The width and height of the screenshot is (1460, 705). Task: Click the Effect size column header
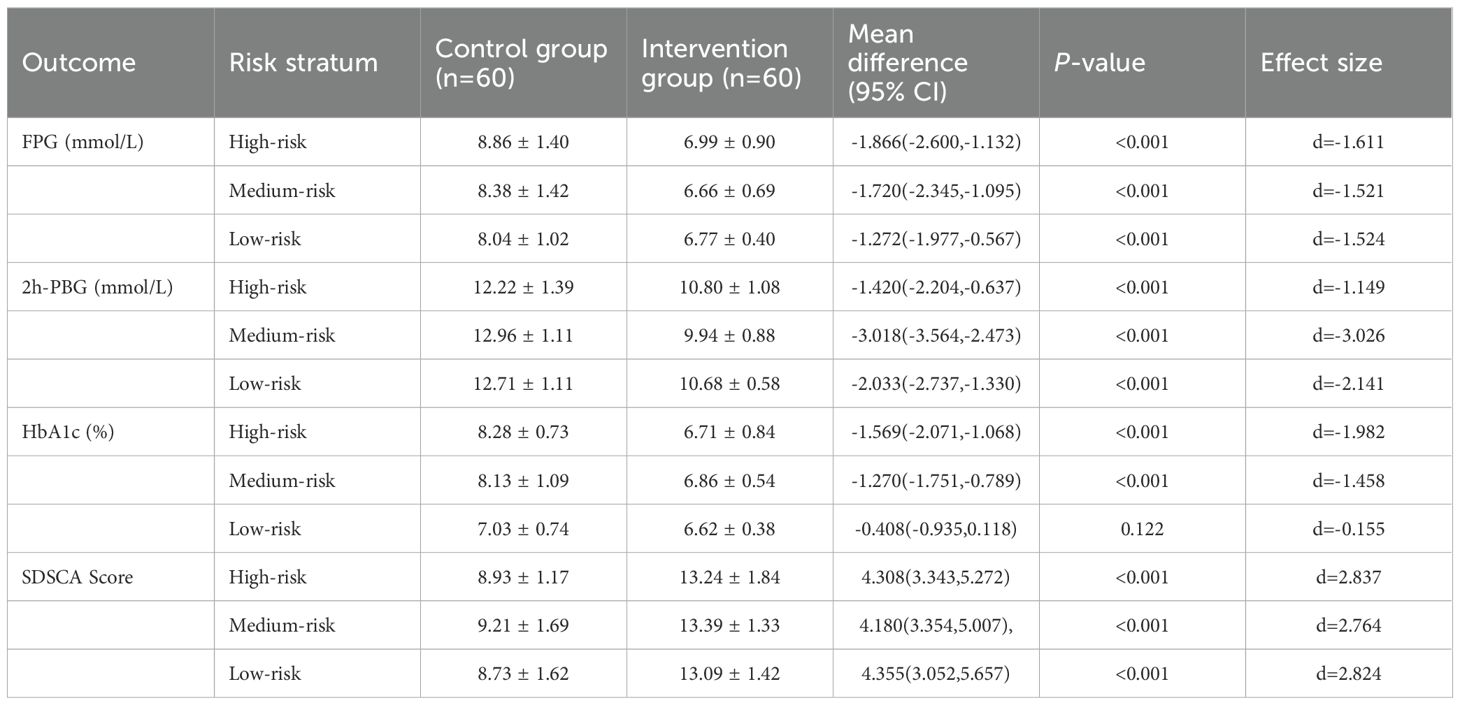[x=1321, y=63]
